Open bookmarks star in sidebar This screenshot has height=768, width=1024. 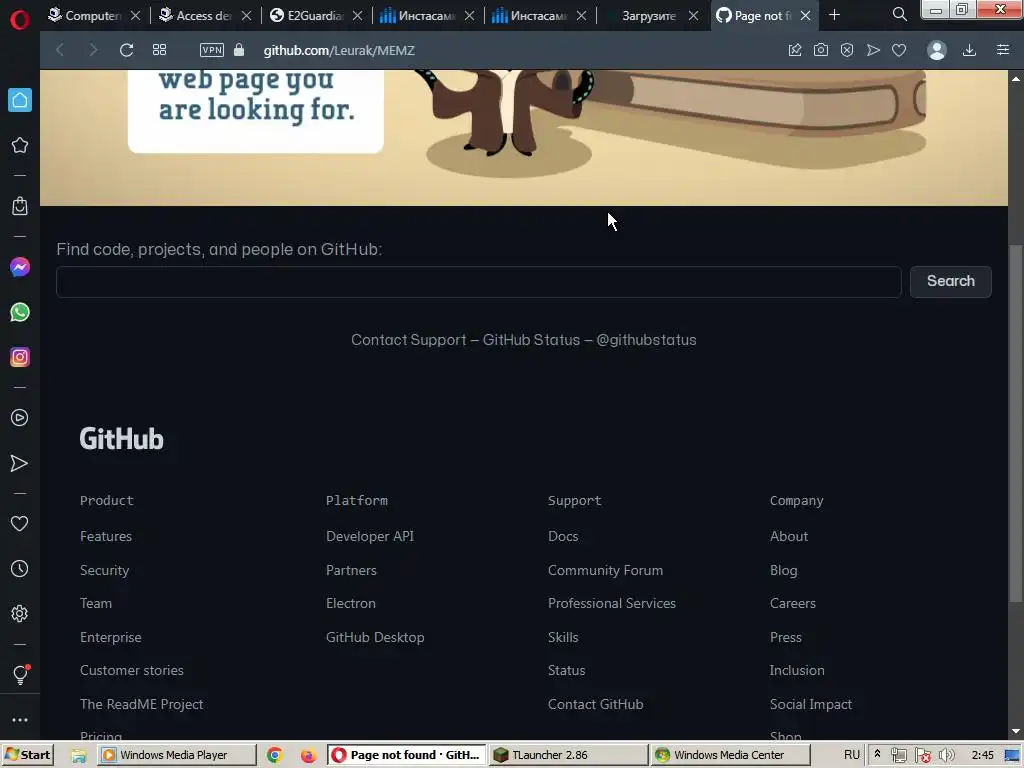(20, 145)
